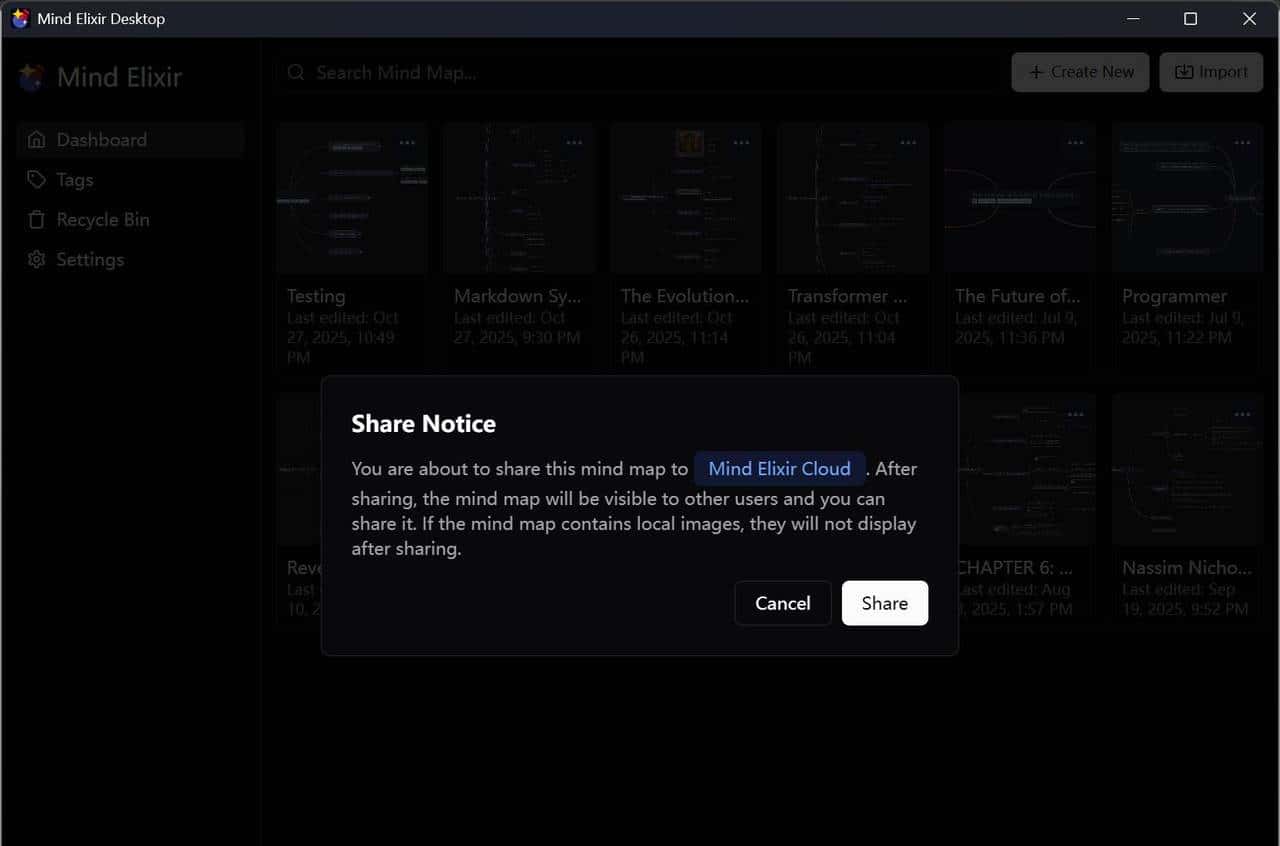Viewport: 1280px width, 846px height.
Task: Open more options on The Evolution... card
Action: tap(741, 143)
